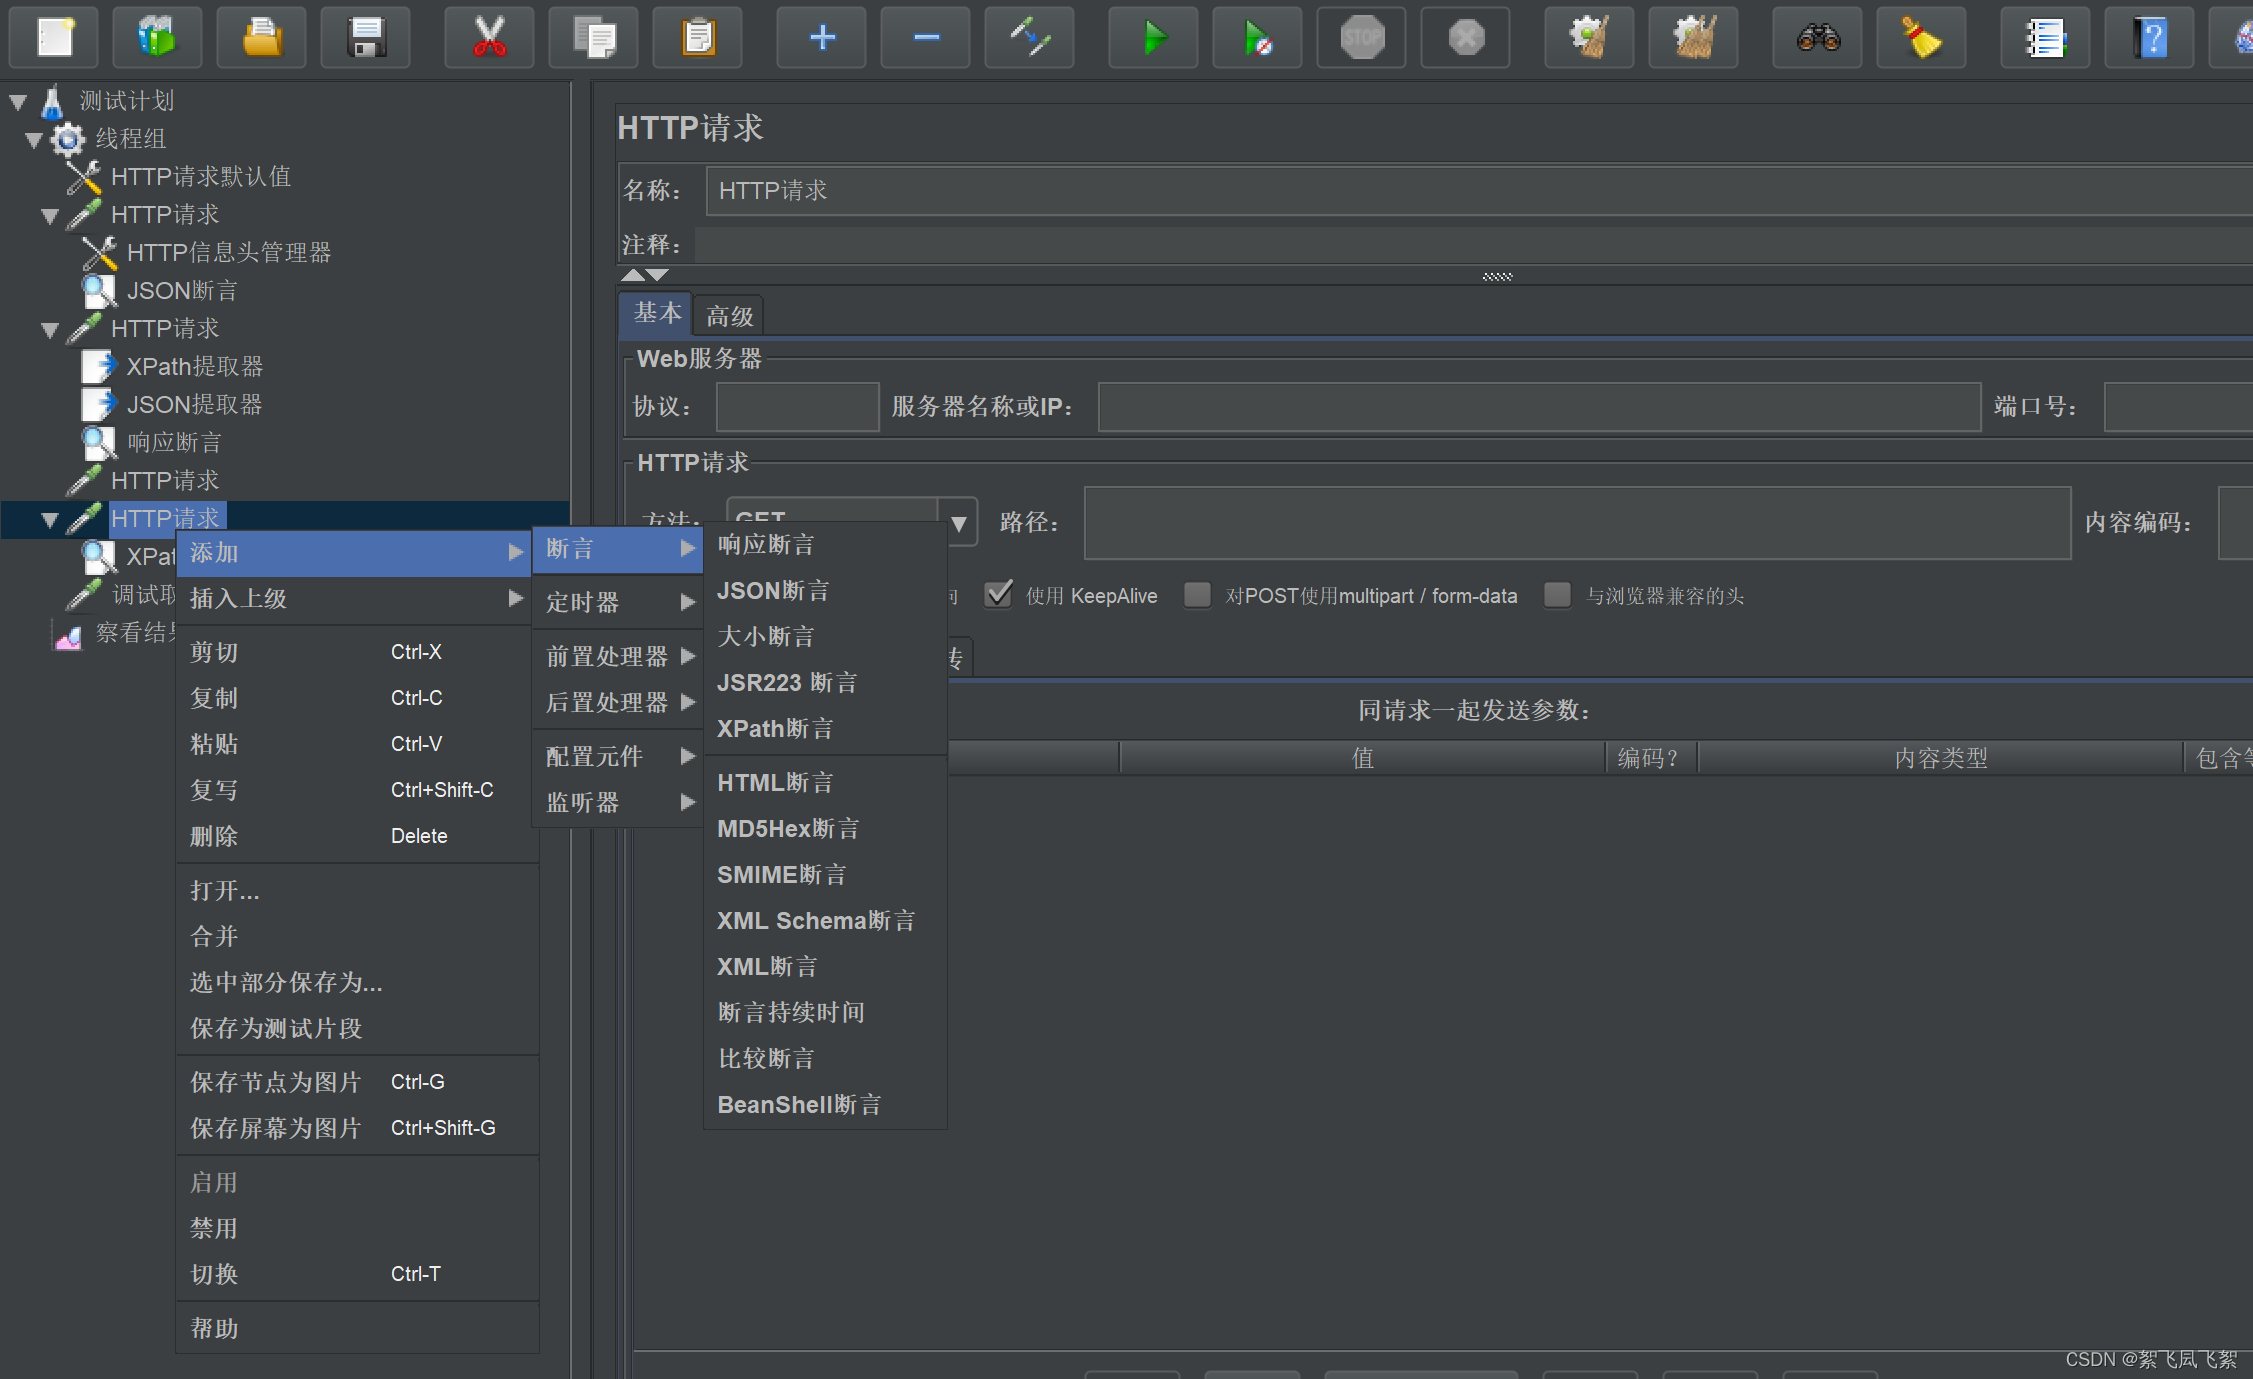The height and width of the screenshot is (1379, 2253).
Task: Click the Start no pauses toolbar icon
Action: (x=1257, y=38)
